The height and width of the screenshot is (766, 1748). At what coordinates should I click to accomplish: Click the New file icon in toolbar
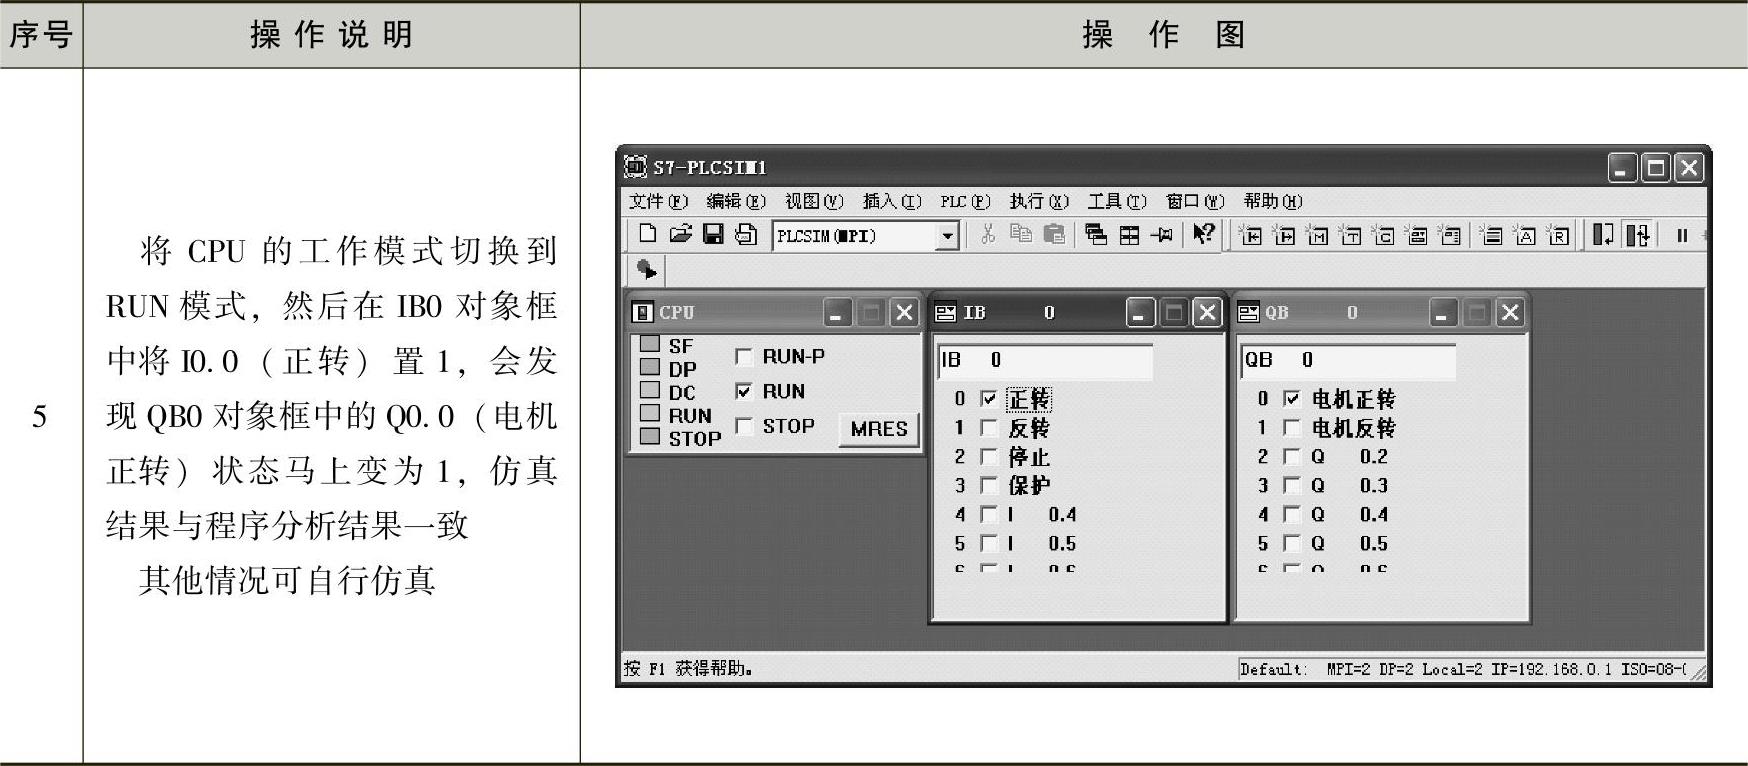tap(647, 234)
